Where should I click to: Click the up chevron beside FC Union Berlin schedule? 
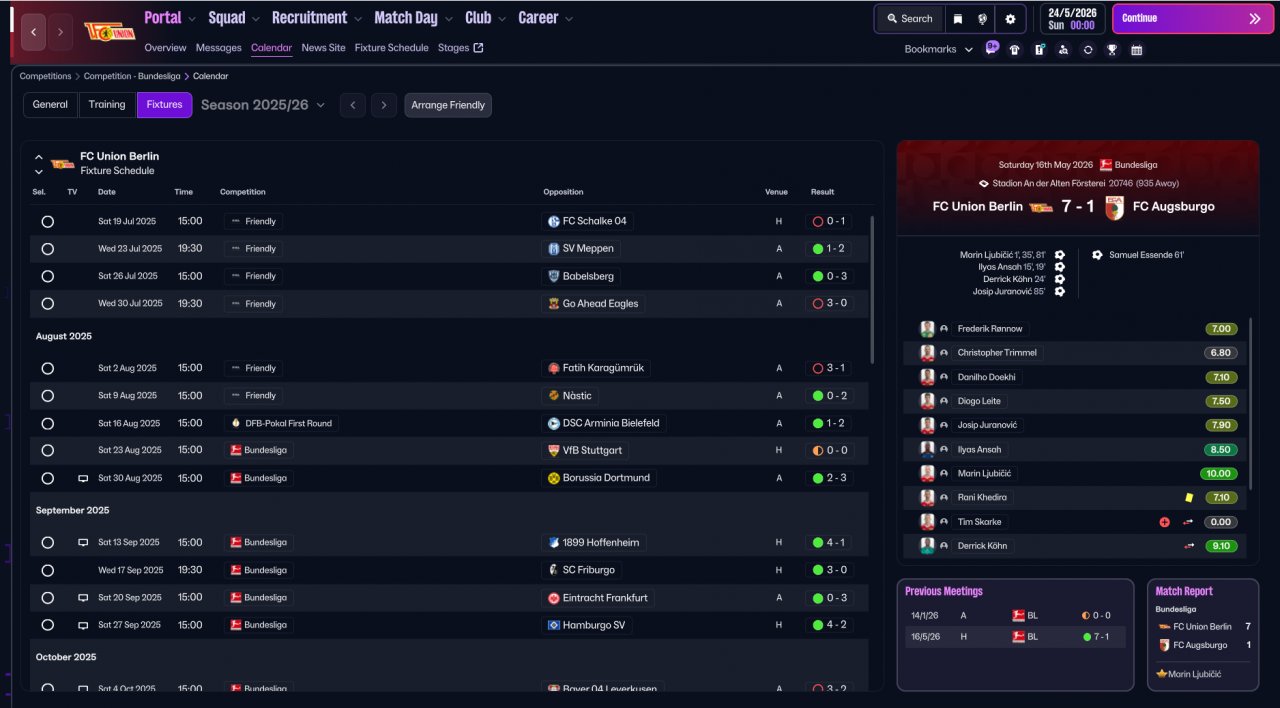39,157
